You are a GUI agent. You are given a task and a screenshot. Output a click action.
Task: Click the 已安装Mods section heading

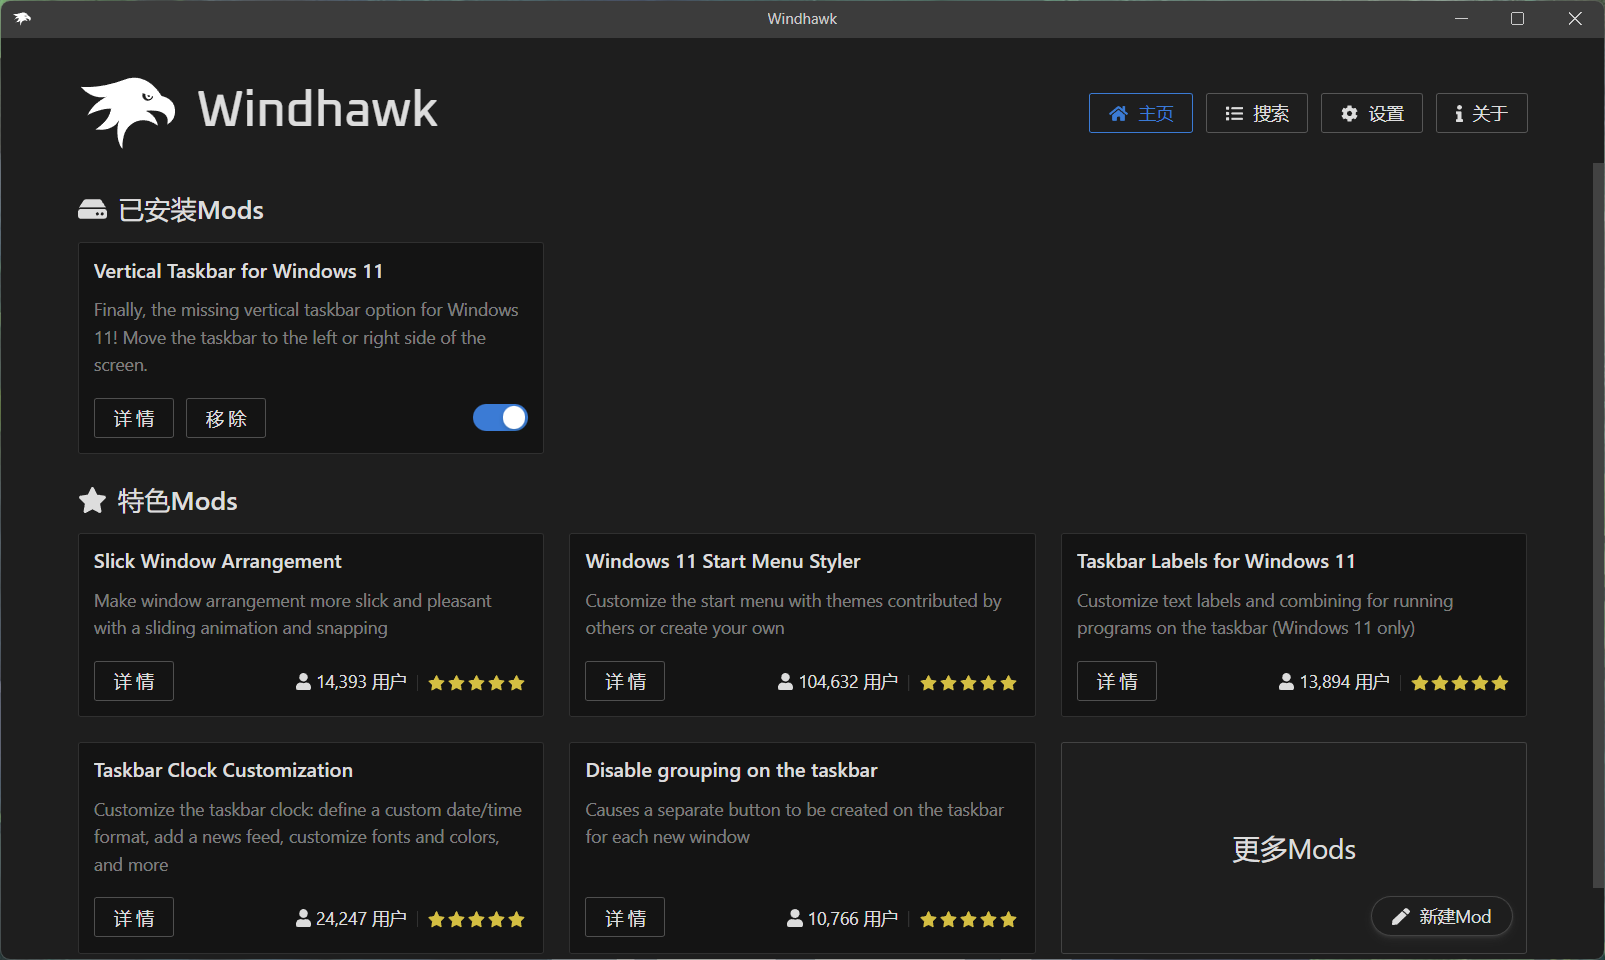click(x=191, y=210)
